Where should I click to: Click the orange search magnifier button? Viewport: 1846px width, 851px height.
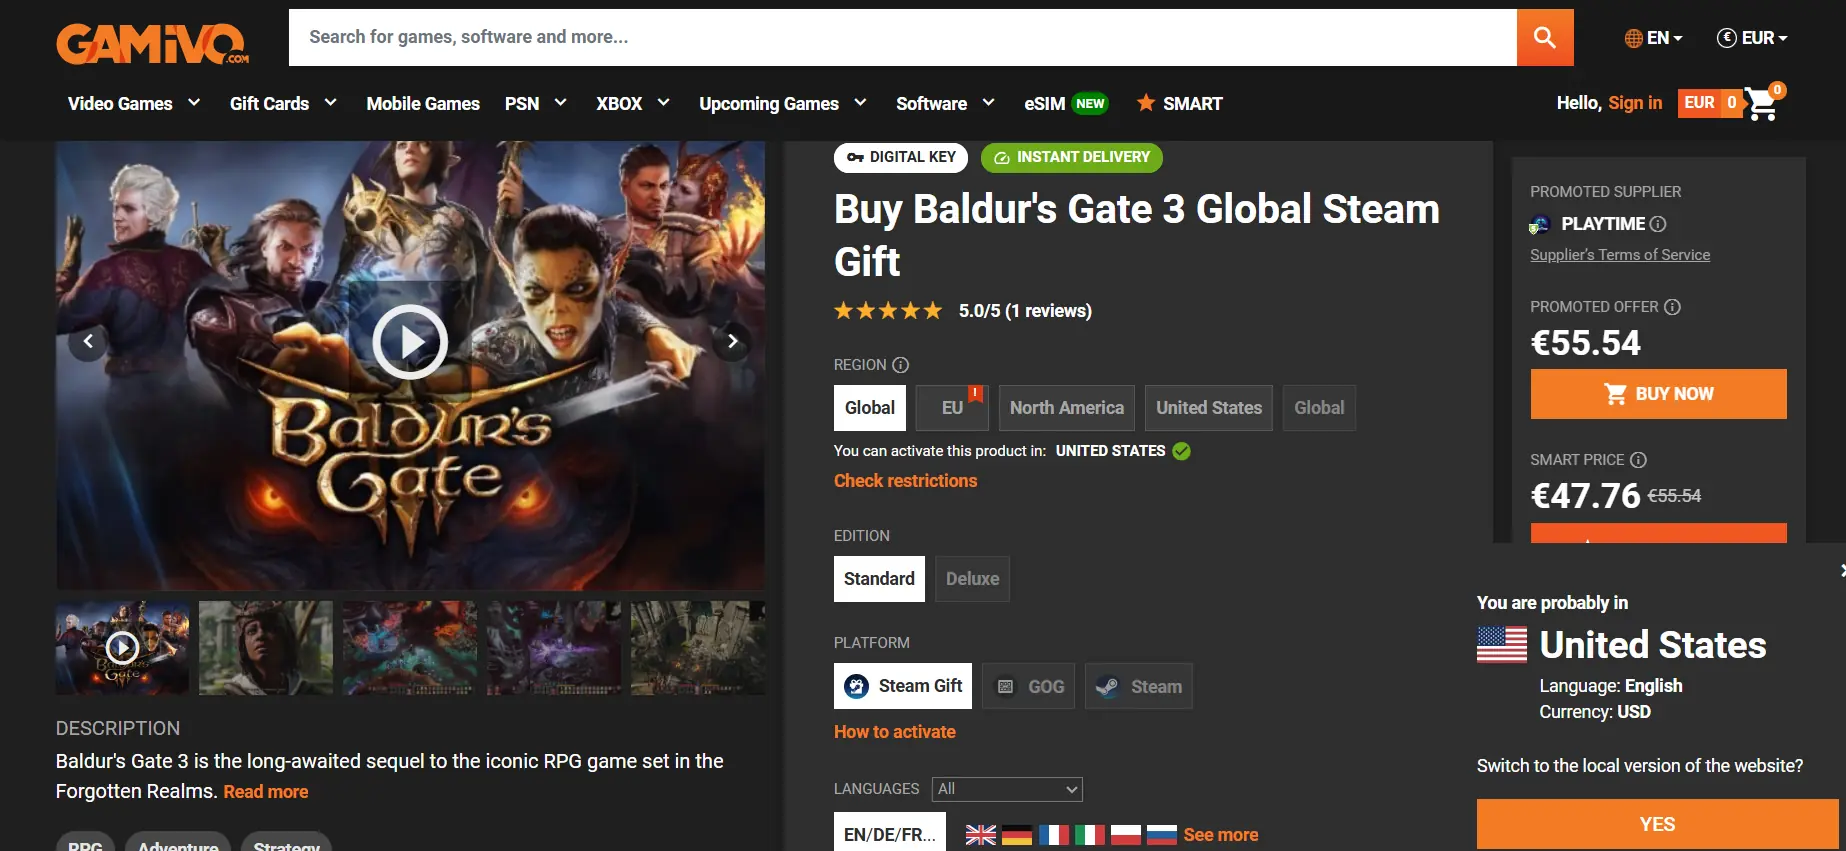tap(1545, 38)
